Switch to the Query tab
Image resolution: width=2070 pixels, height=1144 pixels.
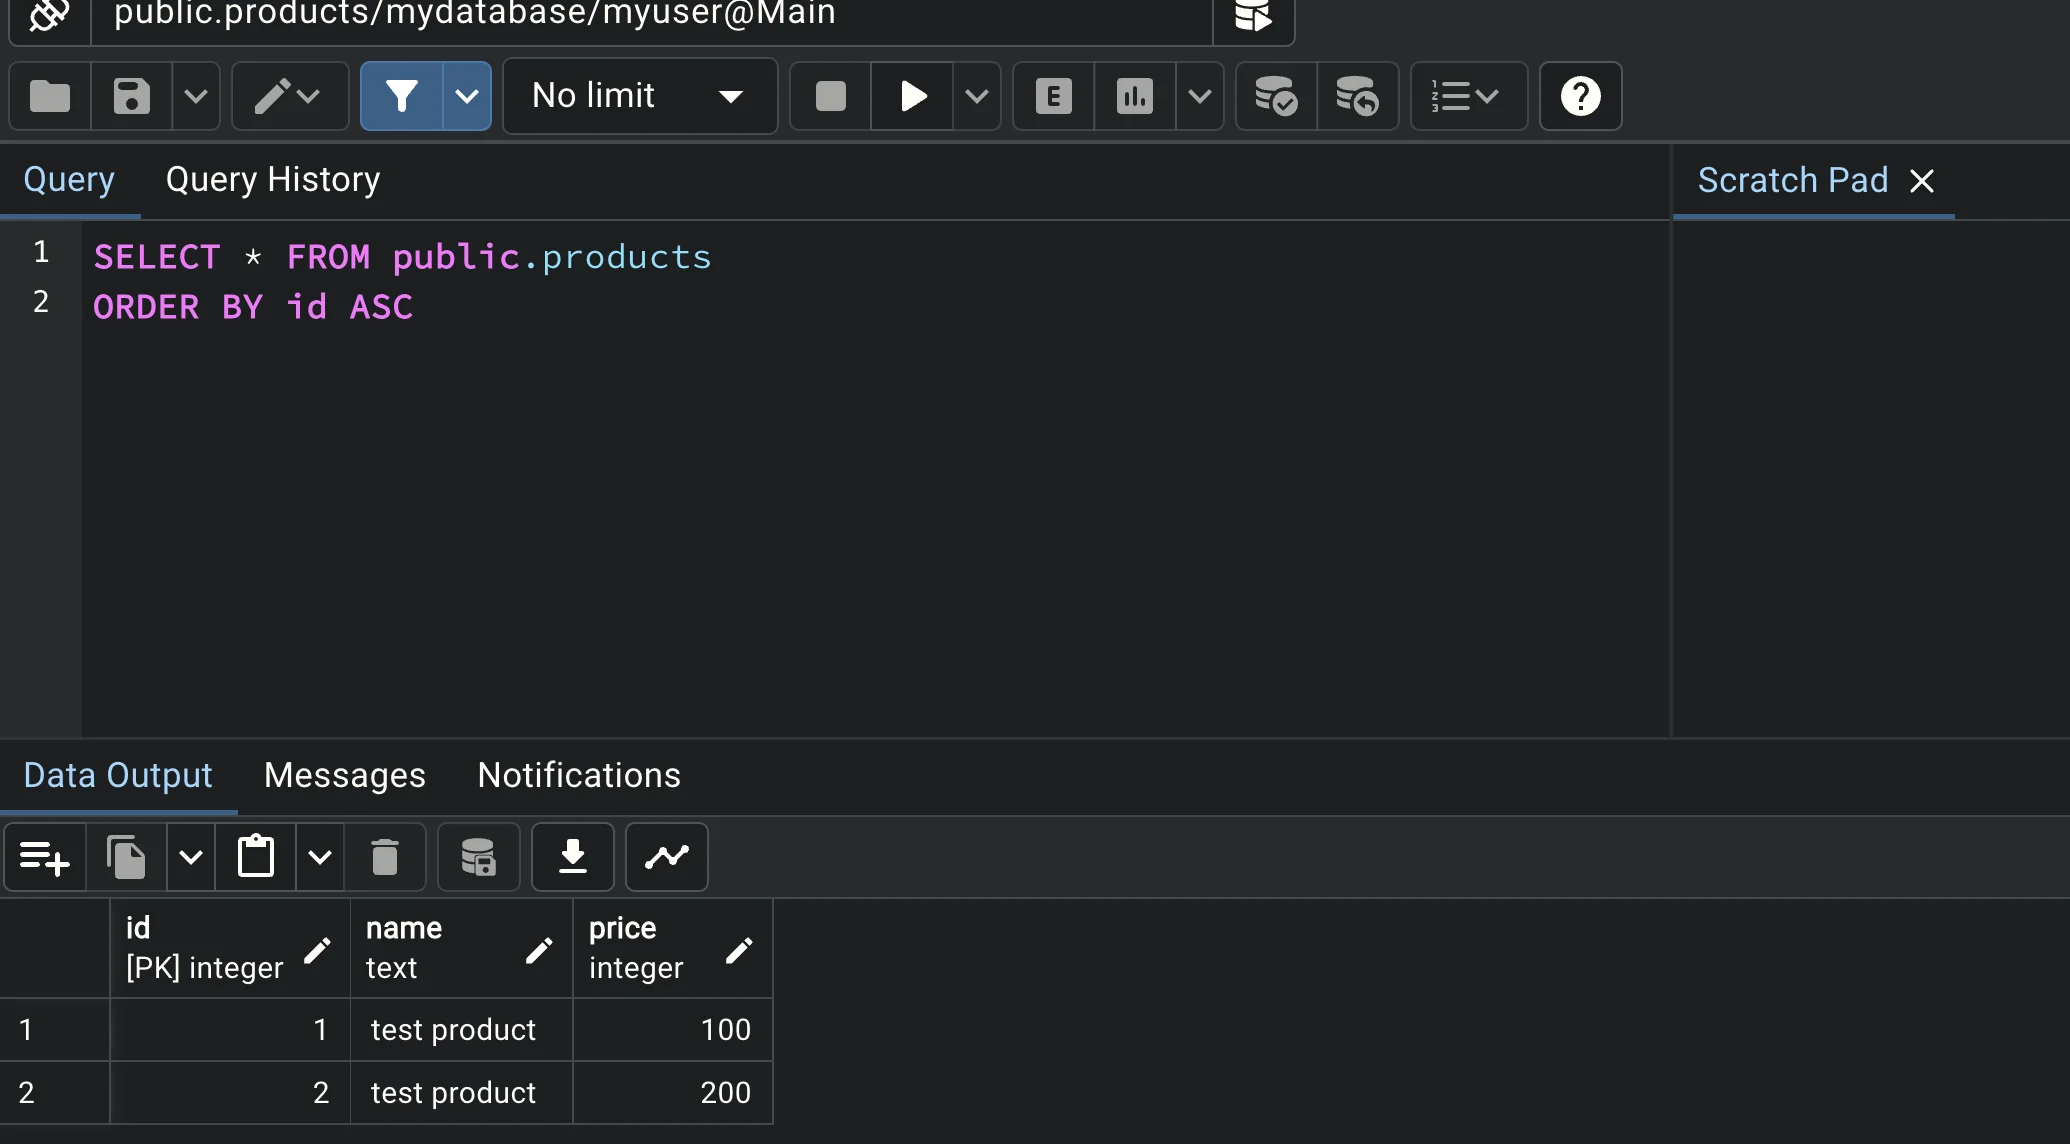point(69,180)
